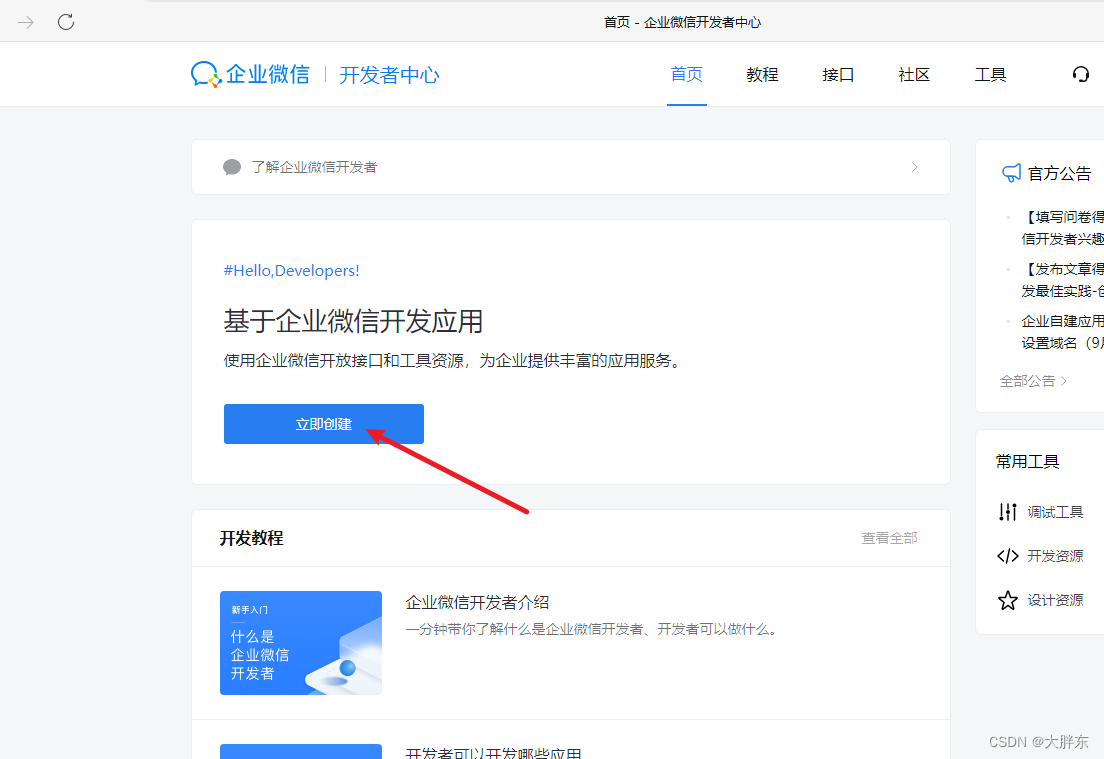This screenshot has height=759, width=1104.
Task: Click the #Hello,Developers! tag
Action: [x=291, y=270]
